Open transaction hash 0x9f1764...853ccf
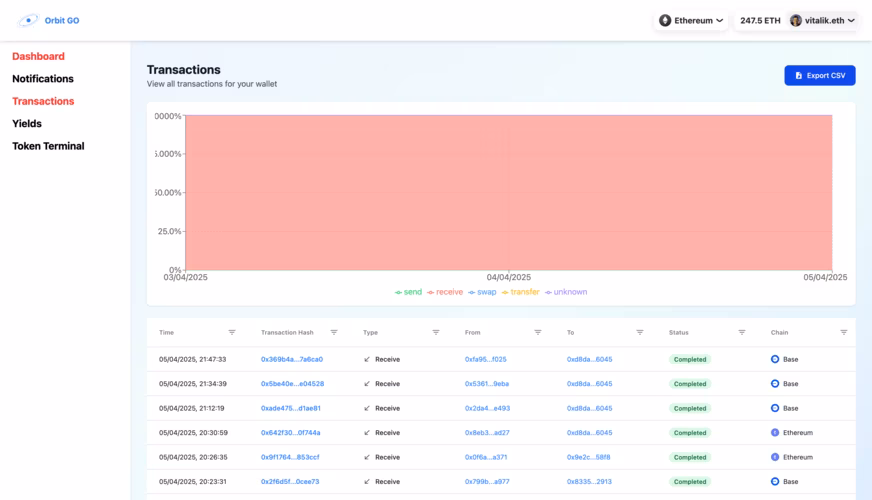 tap(290, 457)
